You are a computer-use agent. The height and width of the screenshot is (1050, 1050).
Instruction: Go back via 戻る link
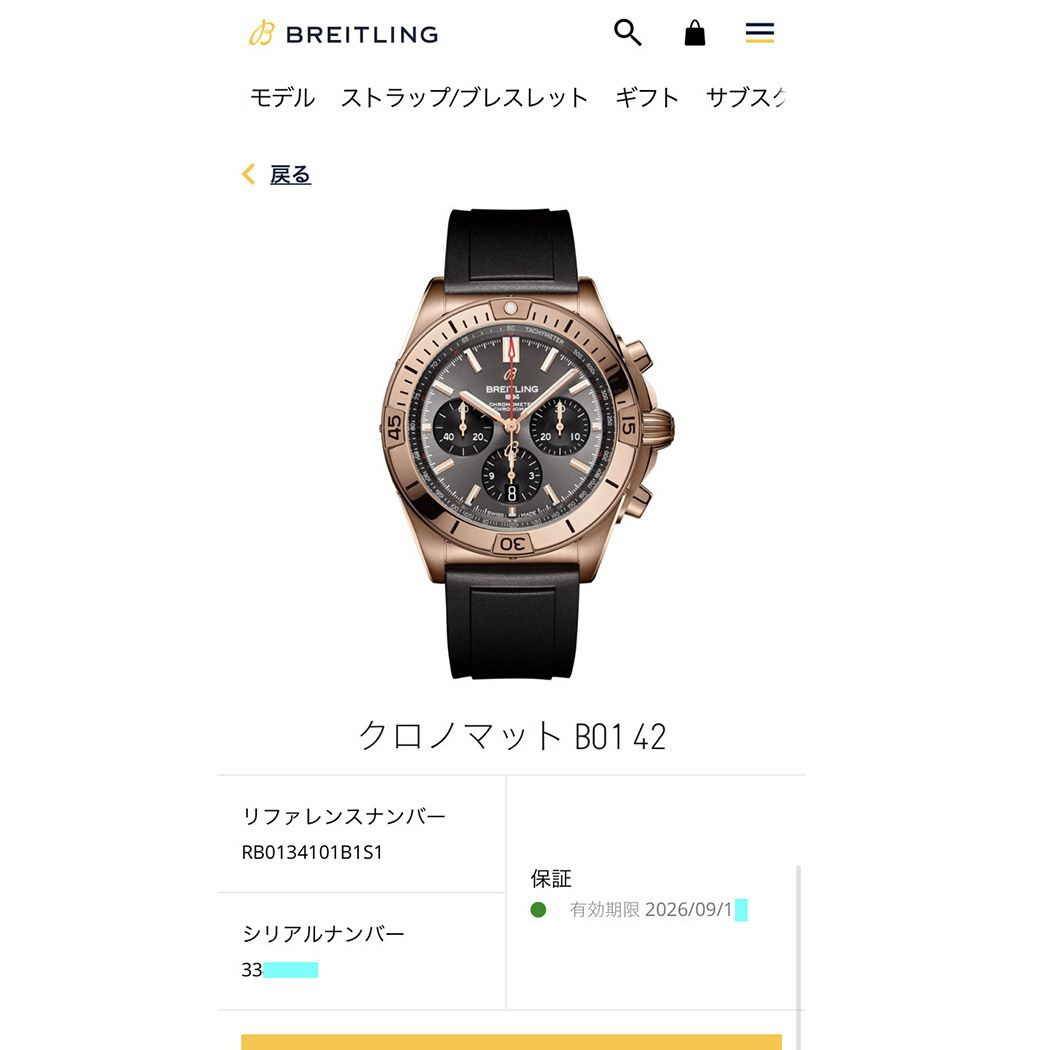click(290, 174)
